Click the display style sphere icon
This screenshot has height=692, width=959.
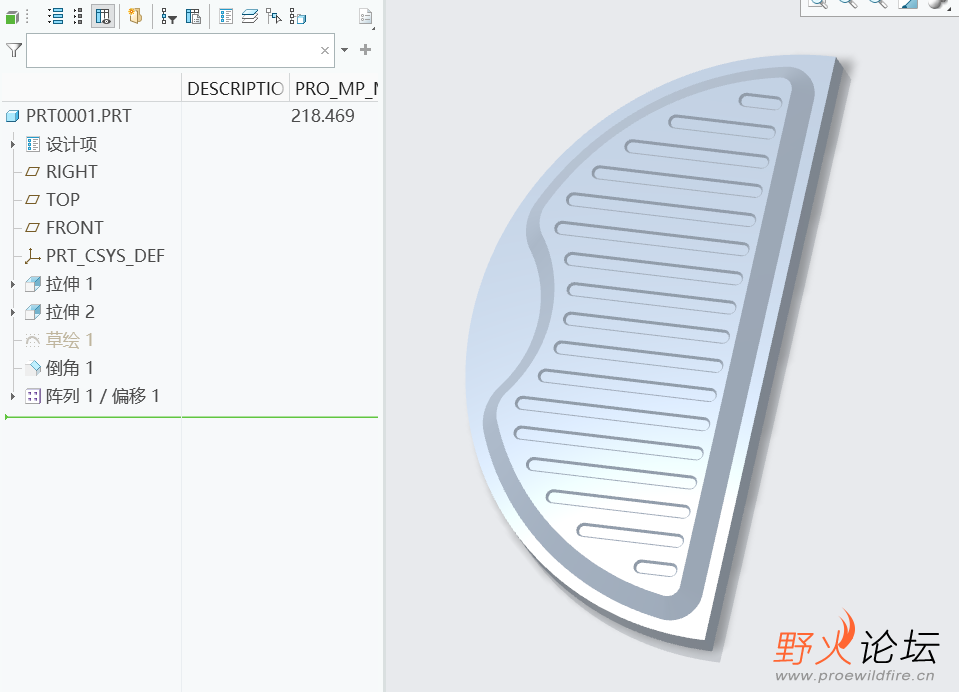(938, 3)
